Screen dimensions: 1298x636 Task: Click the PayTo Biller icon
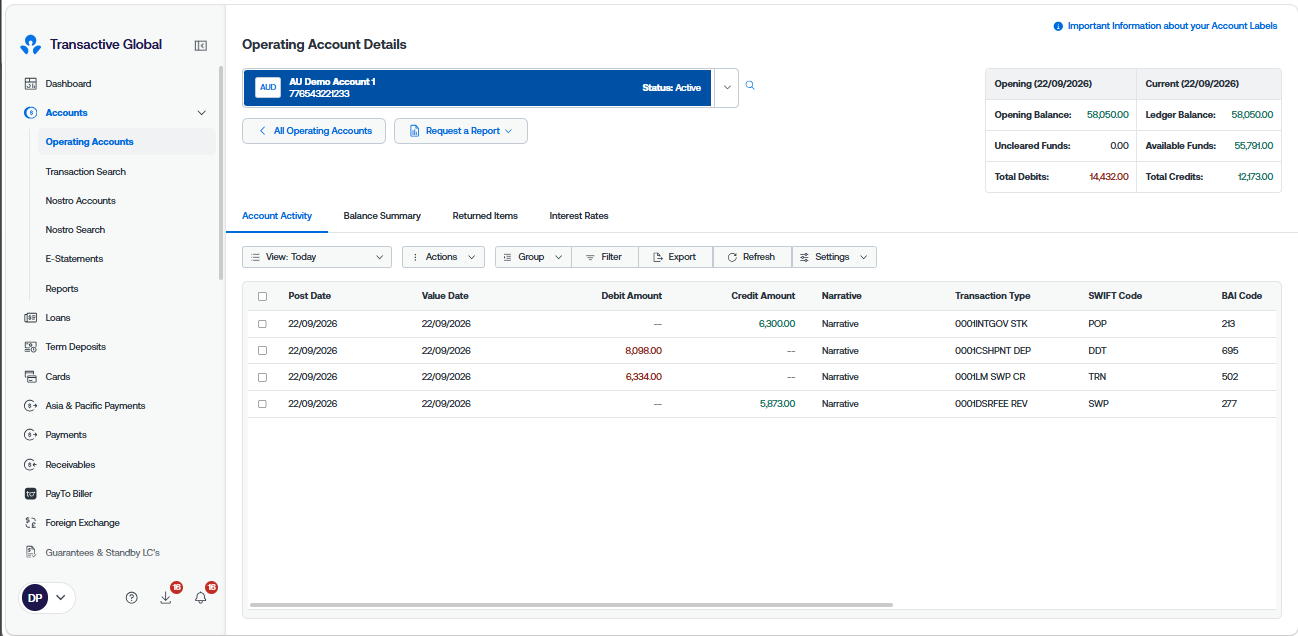pos(30,494)
